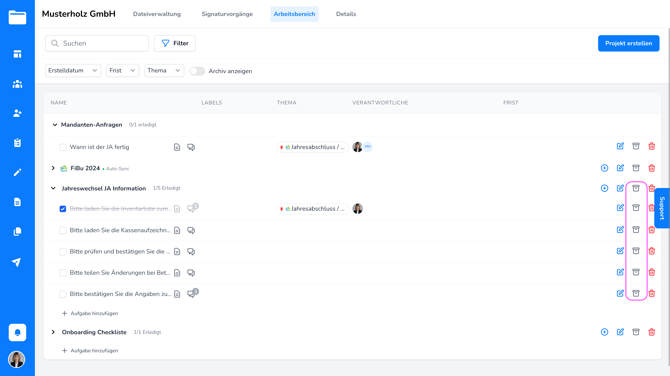Image resolution: width=670 pixels, height=376 pixels.
Task: Check 'Bitte teilen Sie Änderungen bei Bet...' checkbox
Action: [63, 273]
